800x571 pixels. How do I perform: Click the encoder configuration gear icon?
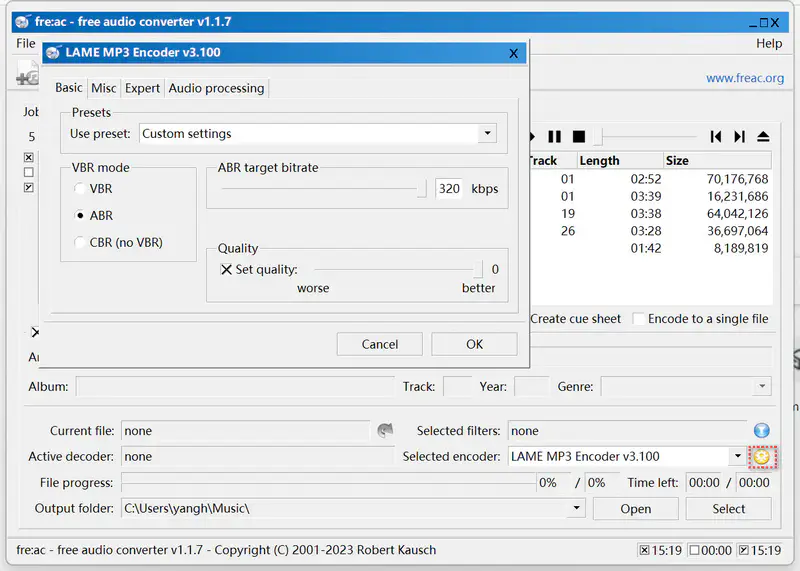point(762,456)
